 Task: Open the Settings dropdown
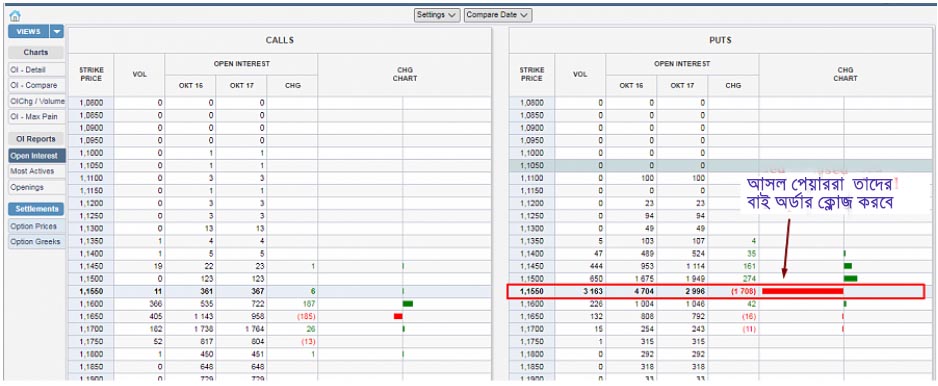coord(437,15)
